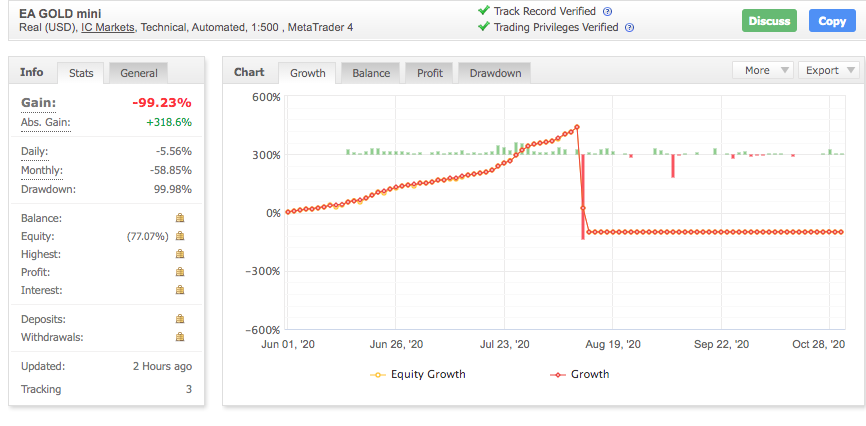Select the Balance chart tab
This screenshot has width=866, height=426.
click(x=371, y=73)
